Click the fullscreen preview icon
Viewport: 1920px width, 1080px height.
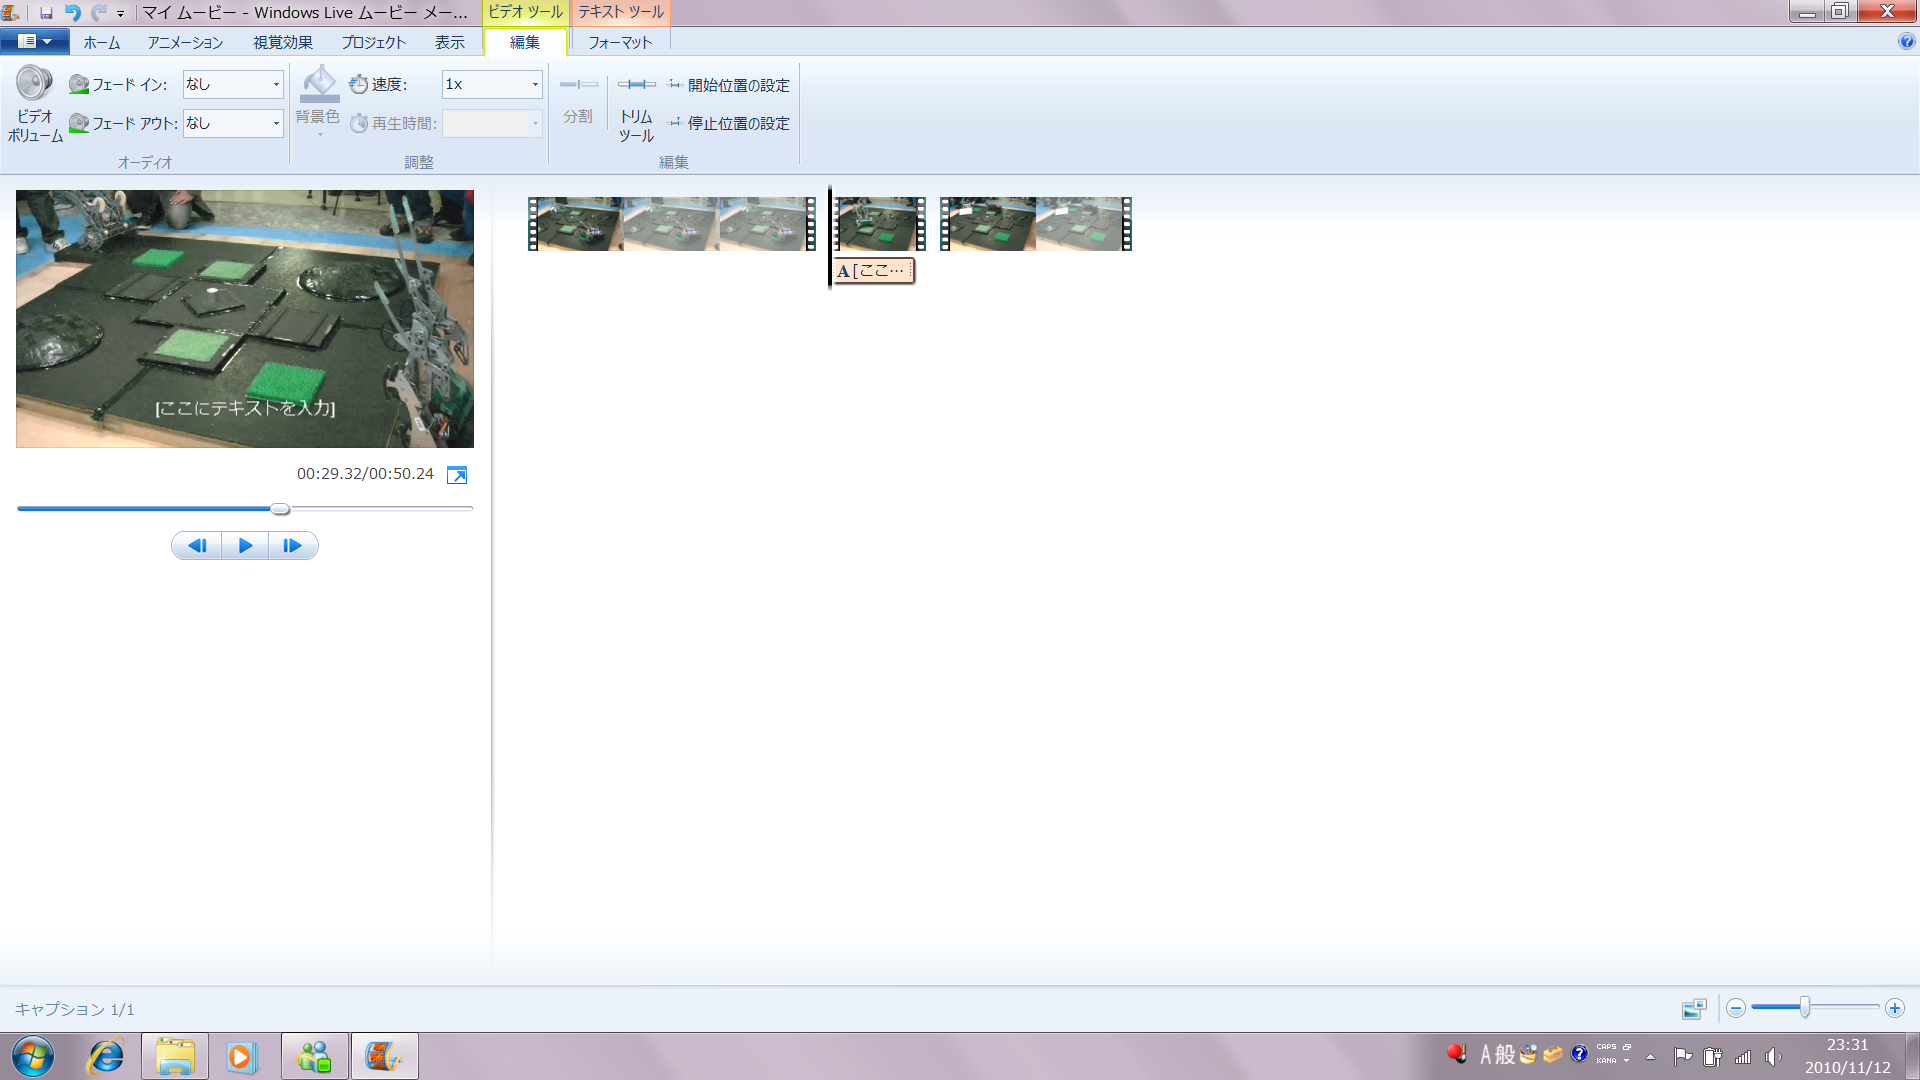[x=457, y=475]
